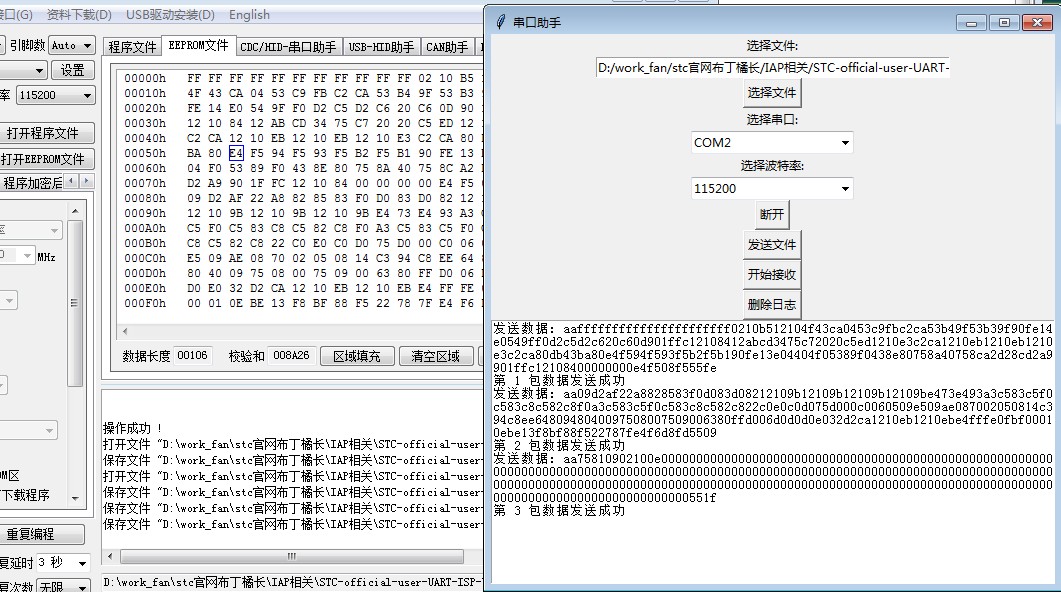Close the 串口助手 window

coord(1037,23)
